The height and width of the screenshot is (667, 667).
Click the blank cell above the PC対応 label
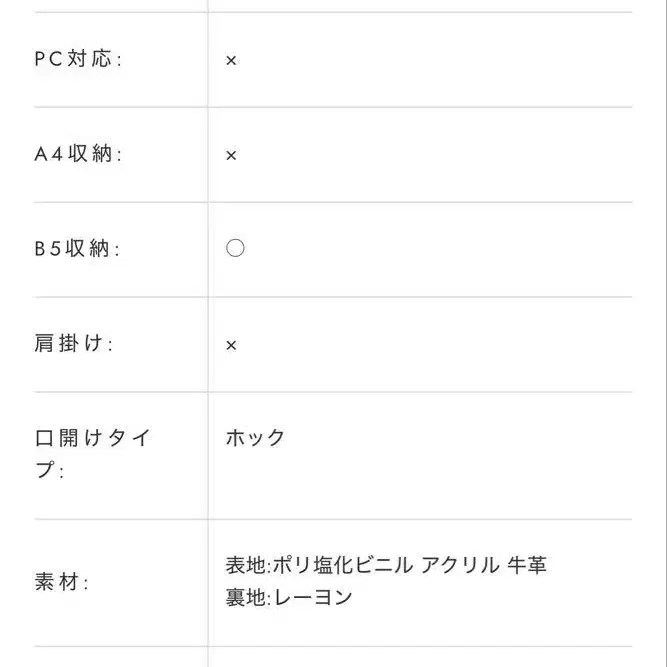pyautogui.click(x=120, y=6)
